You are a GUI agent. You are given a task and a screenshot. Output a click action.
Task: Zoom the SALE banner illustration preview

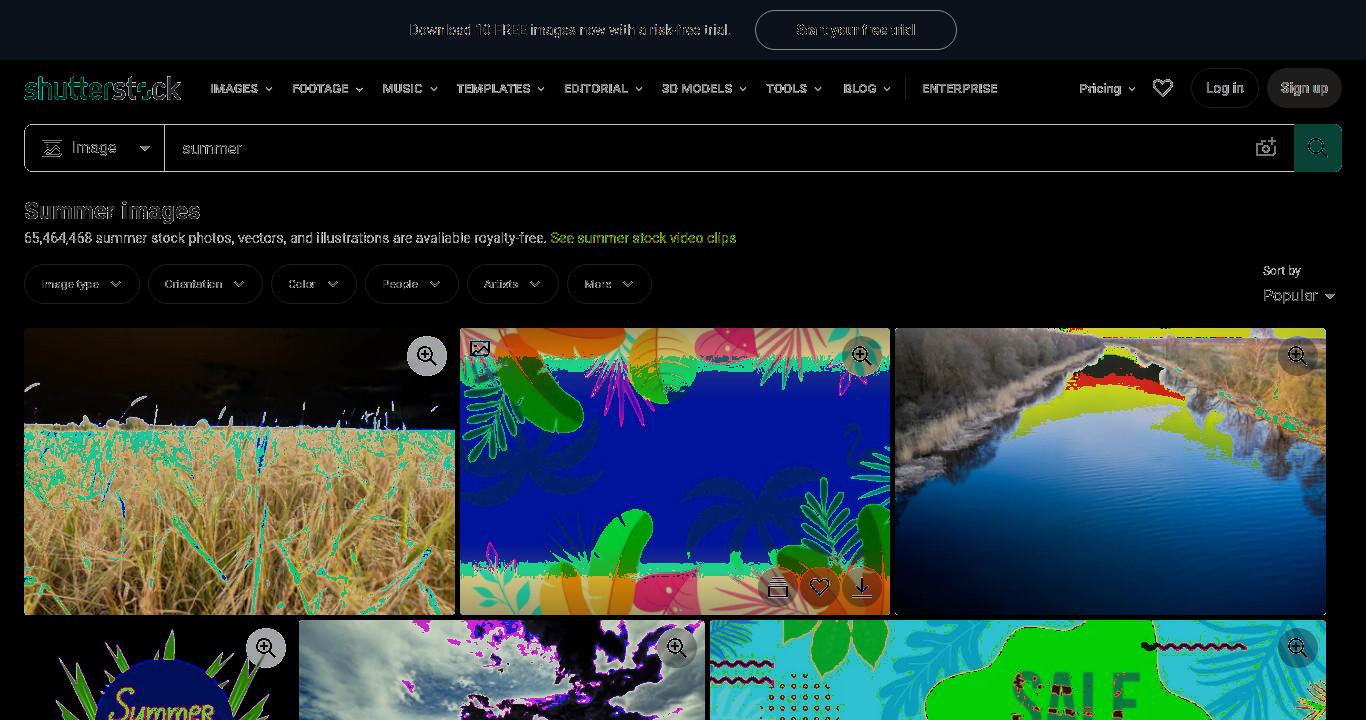pyautogui.click(x=1298, y=648)
